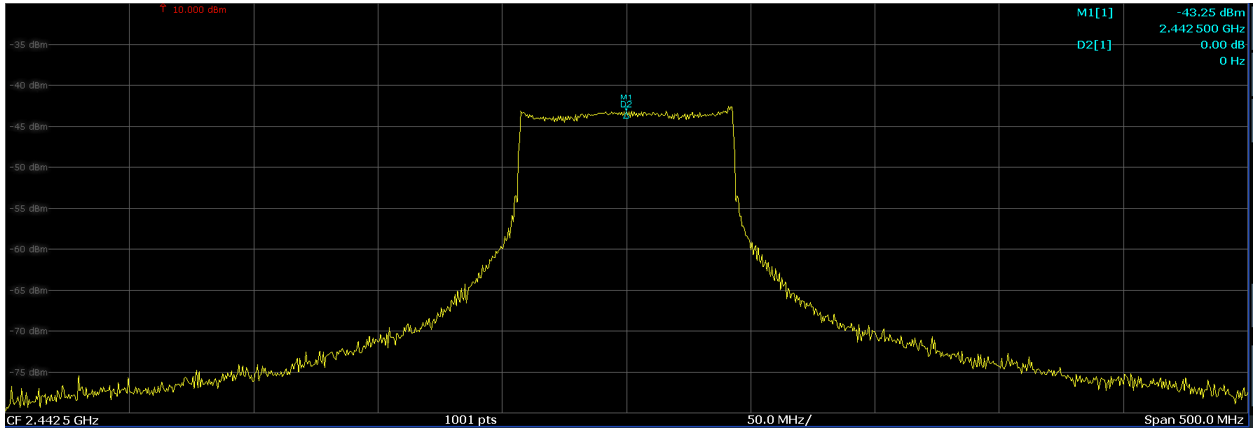Select the 0 Hz delta frequency readout
The width and height of the screenshot is (1256, 434).
click(1231, 61)
